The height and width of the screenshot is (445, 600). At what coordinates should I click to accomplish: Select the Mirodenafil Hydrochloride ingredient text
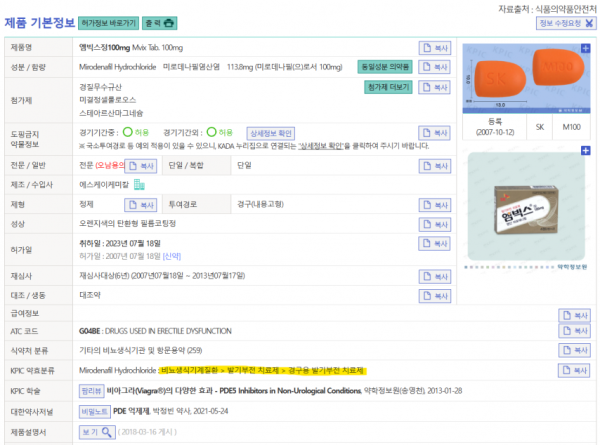click(117, 67)
